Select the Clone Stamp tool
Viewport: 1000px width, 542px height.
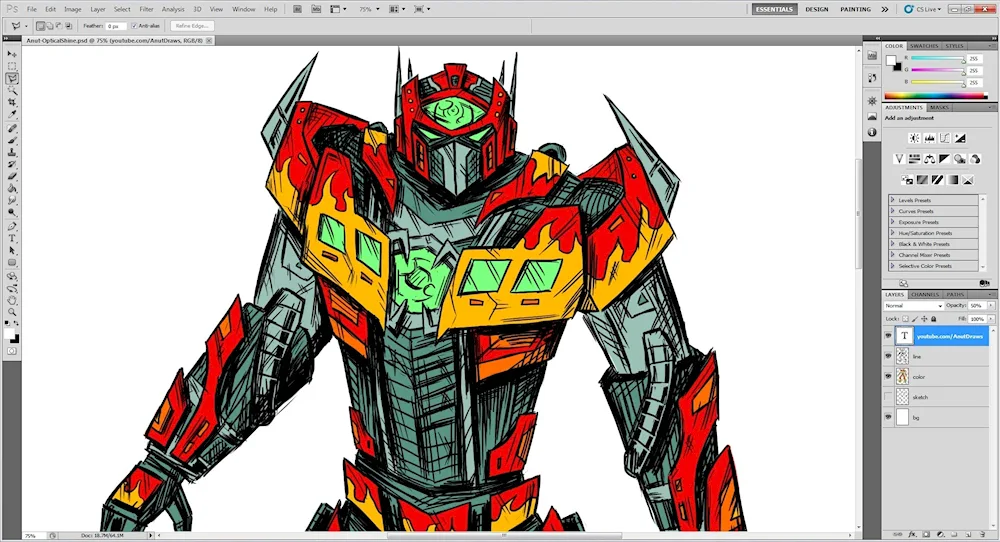[12, 153]
